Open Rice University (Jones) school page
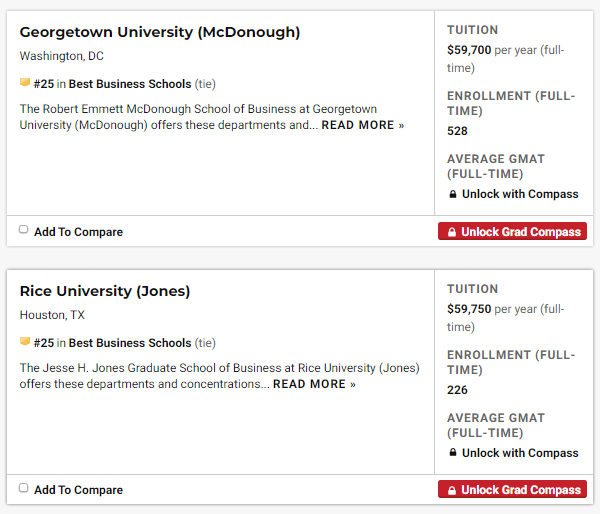The image size is (600, 514). click(x=105, y=291)
